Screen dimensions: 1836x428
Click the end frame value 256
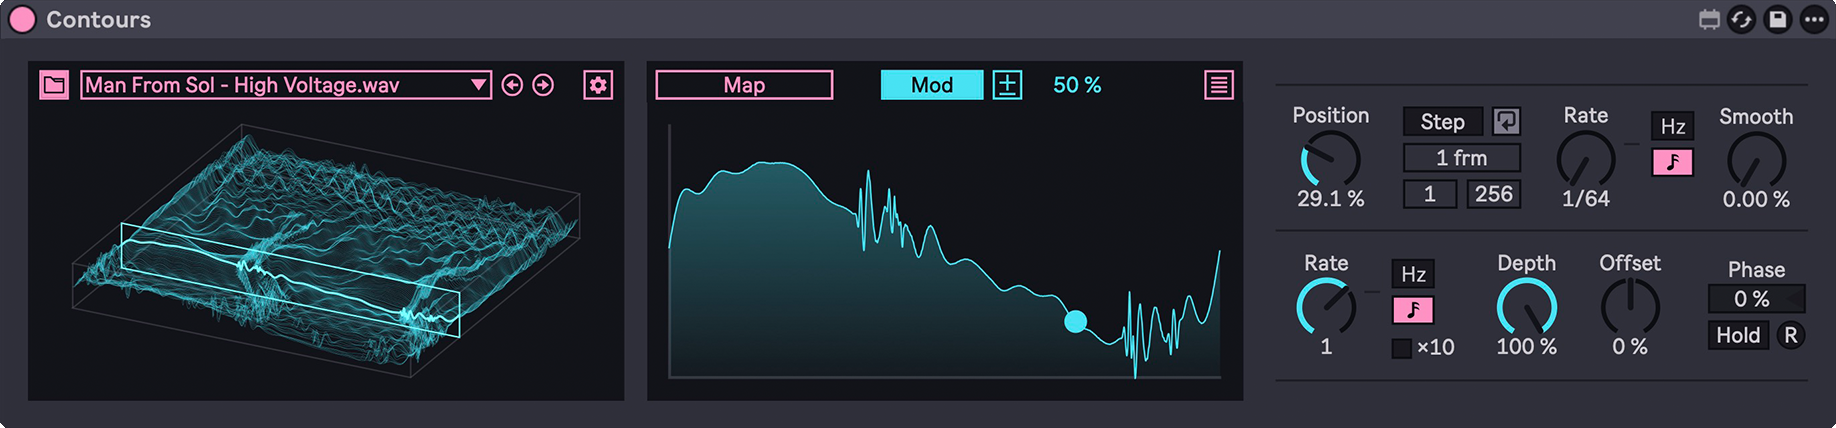1494,194
